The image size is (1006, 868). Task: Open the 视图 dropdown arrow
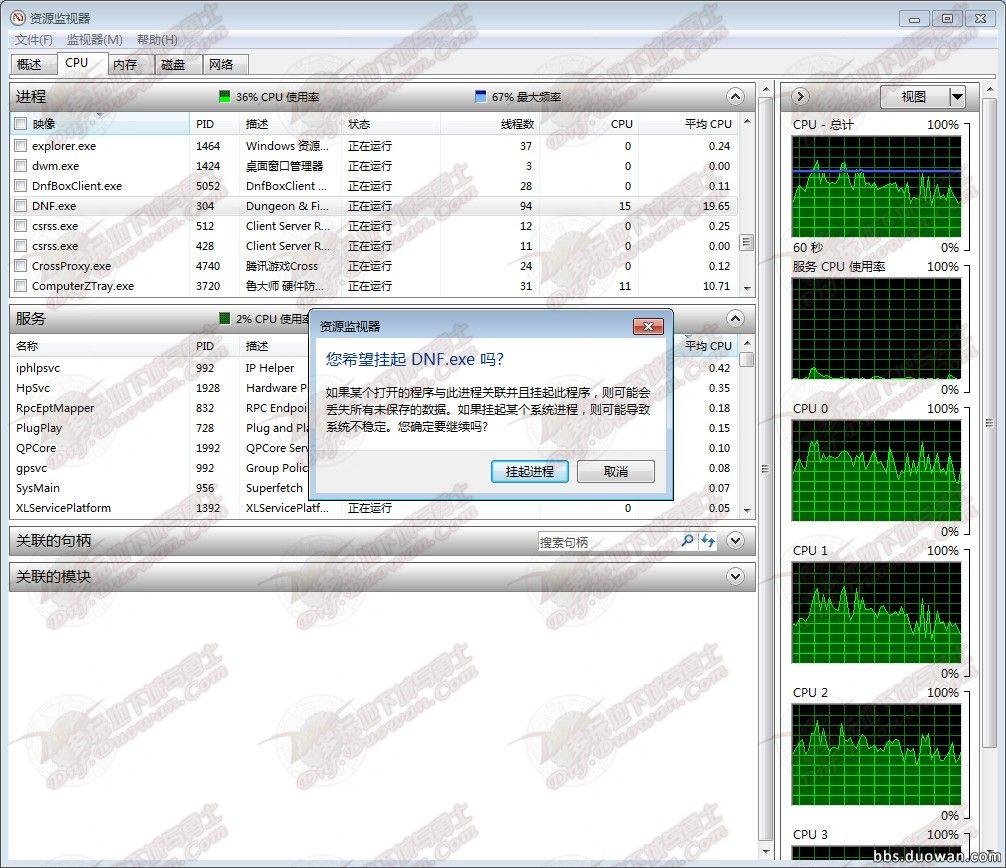point(957,97)
